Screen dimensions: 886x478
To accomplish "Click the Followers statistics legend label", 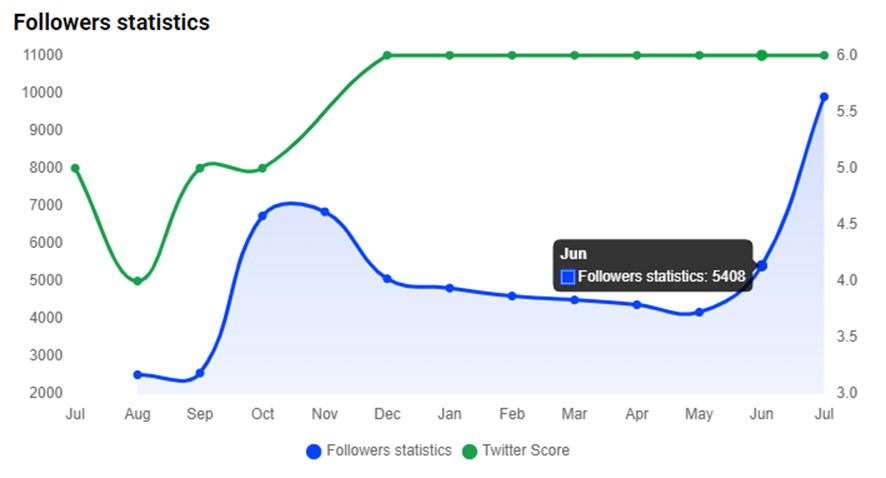I will pyautogui.click(x=389, y=451).
